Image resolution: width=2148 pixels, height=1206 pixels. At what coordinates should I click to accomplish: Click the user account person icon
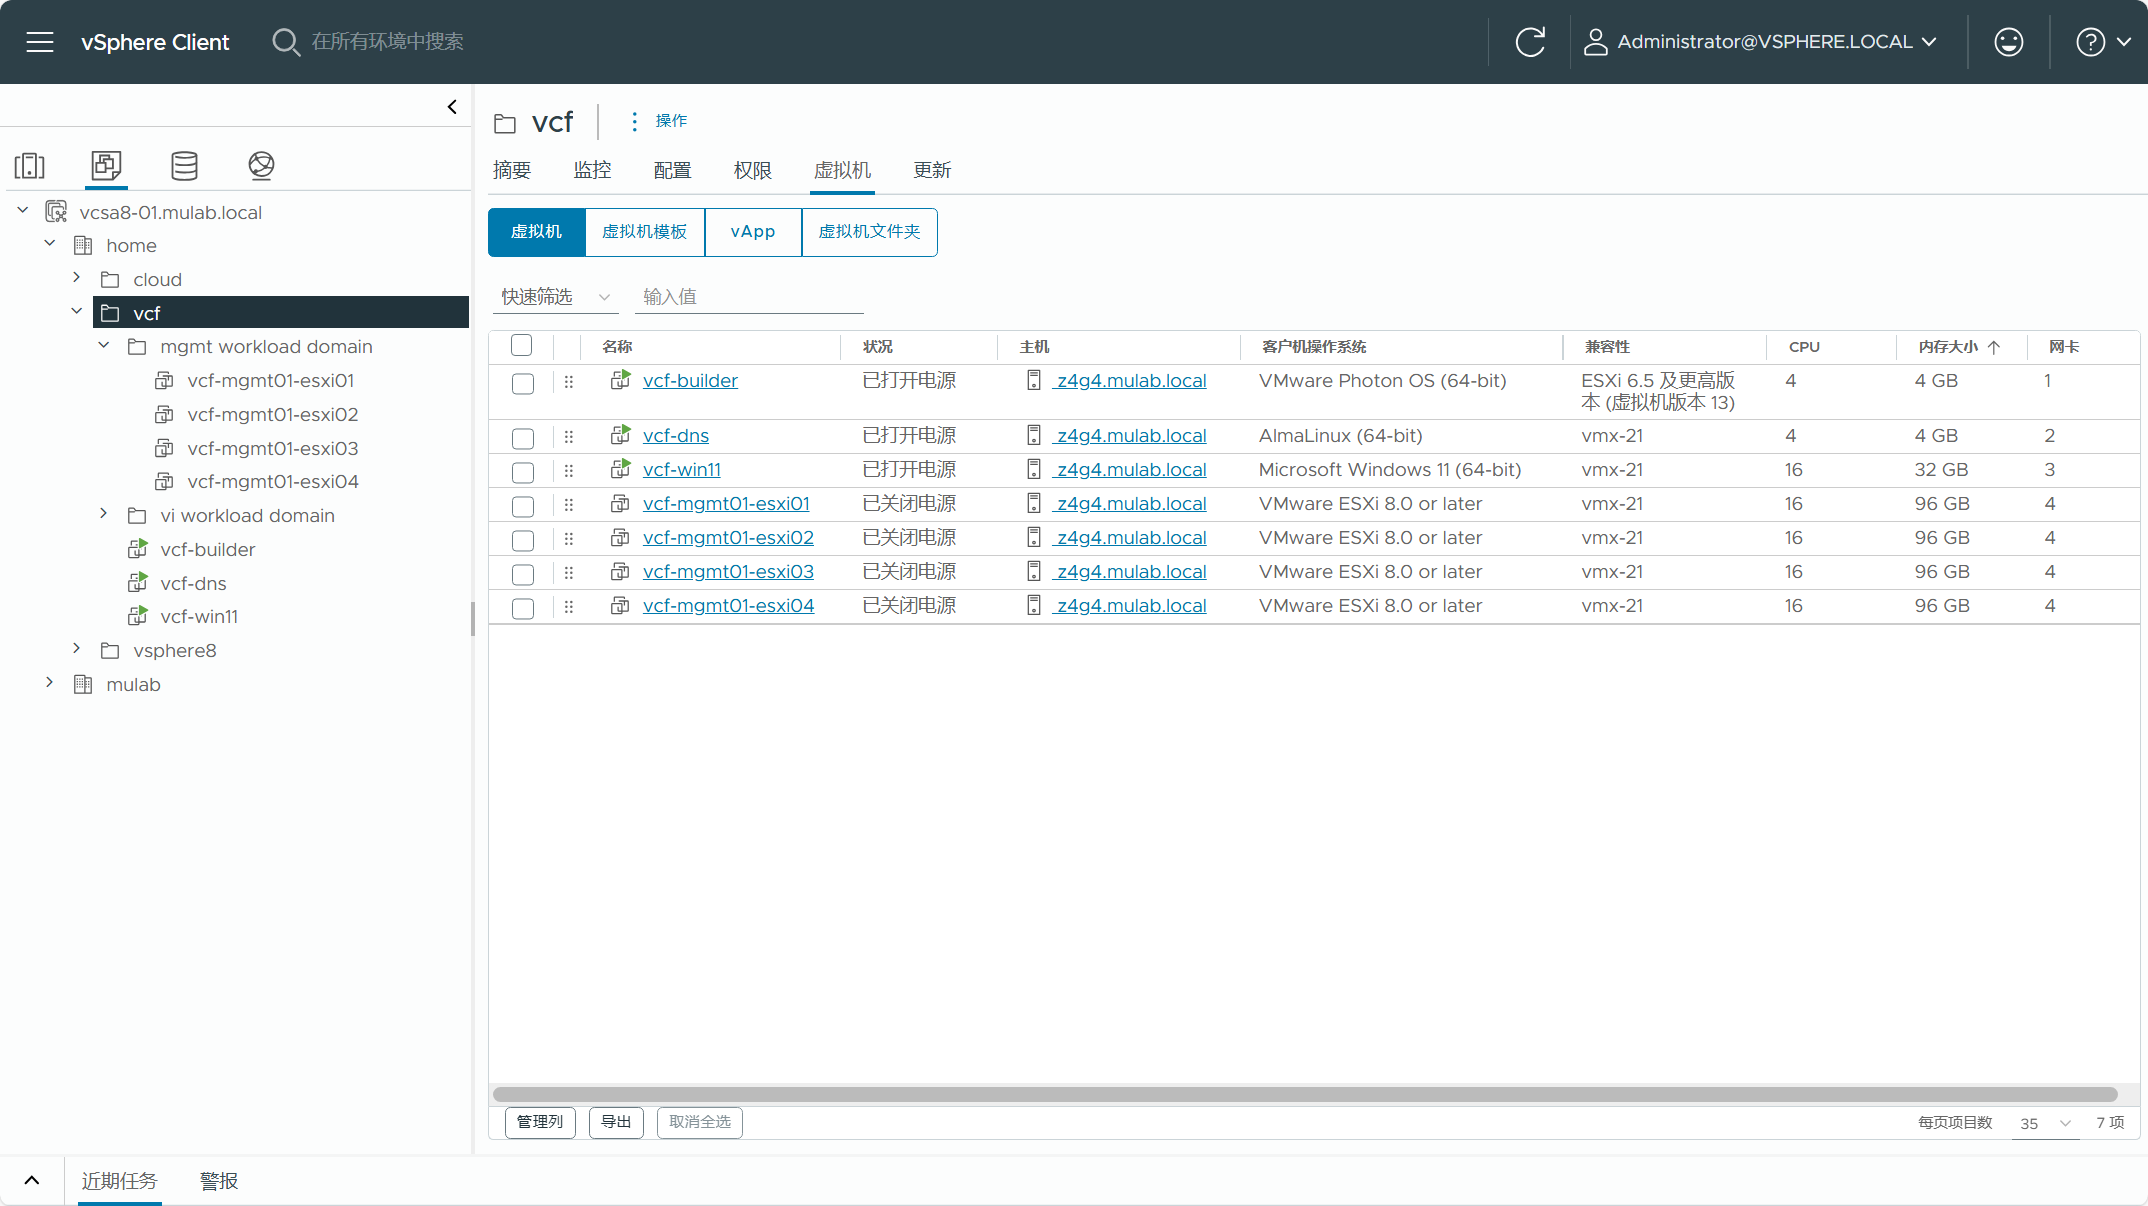[x=1596, y=42]
